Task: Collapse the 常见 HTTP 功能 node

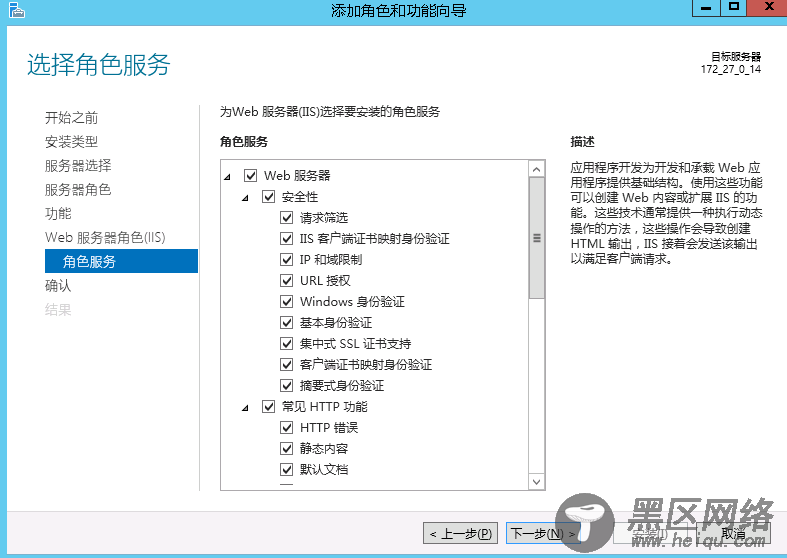Action: 245,408
